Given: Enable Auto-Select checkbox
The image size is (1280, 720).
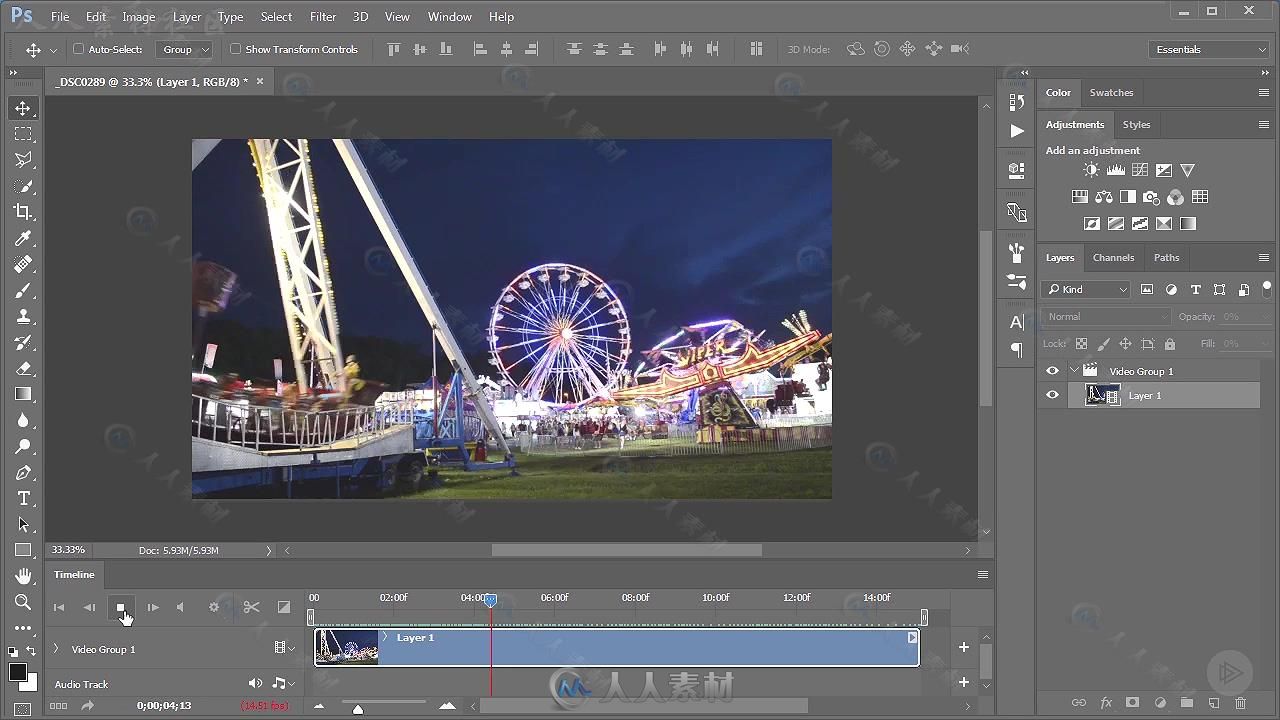Looking at the screenshot, I should pyautogui.click(x=79, y=49).
